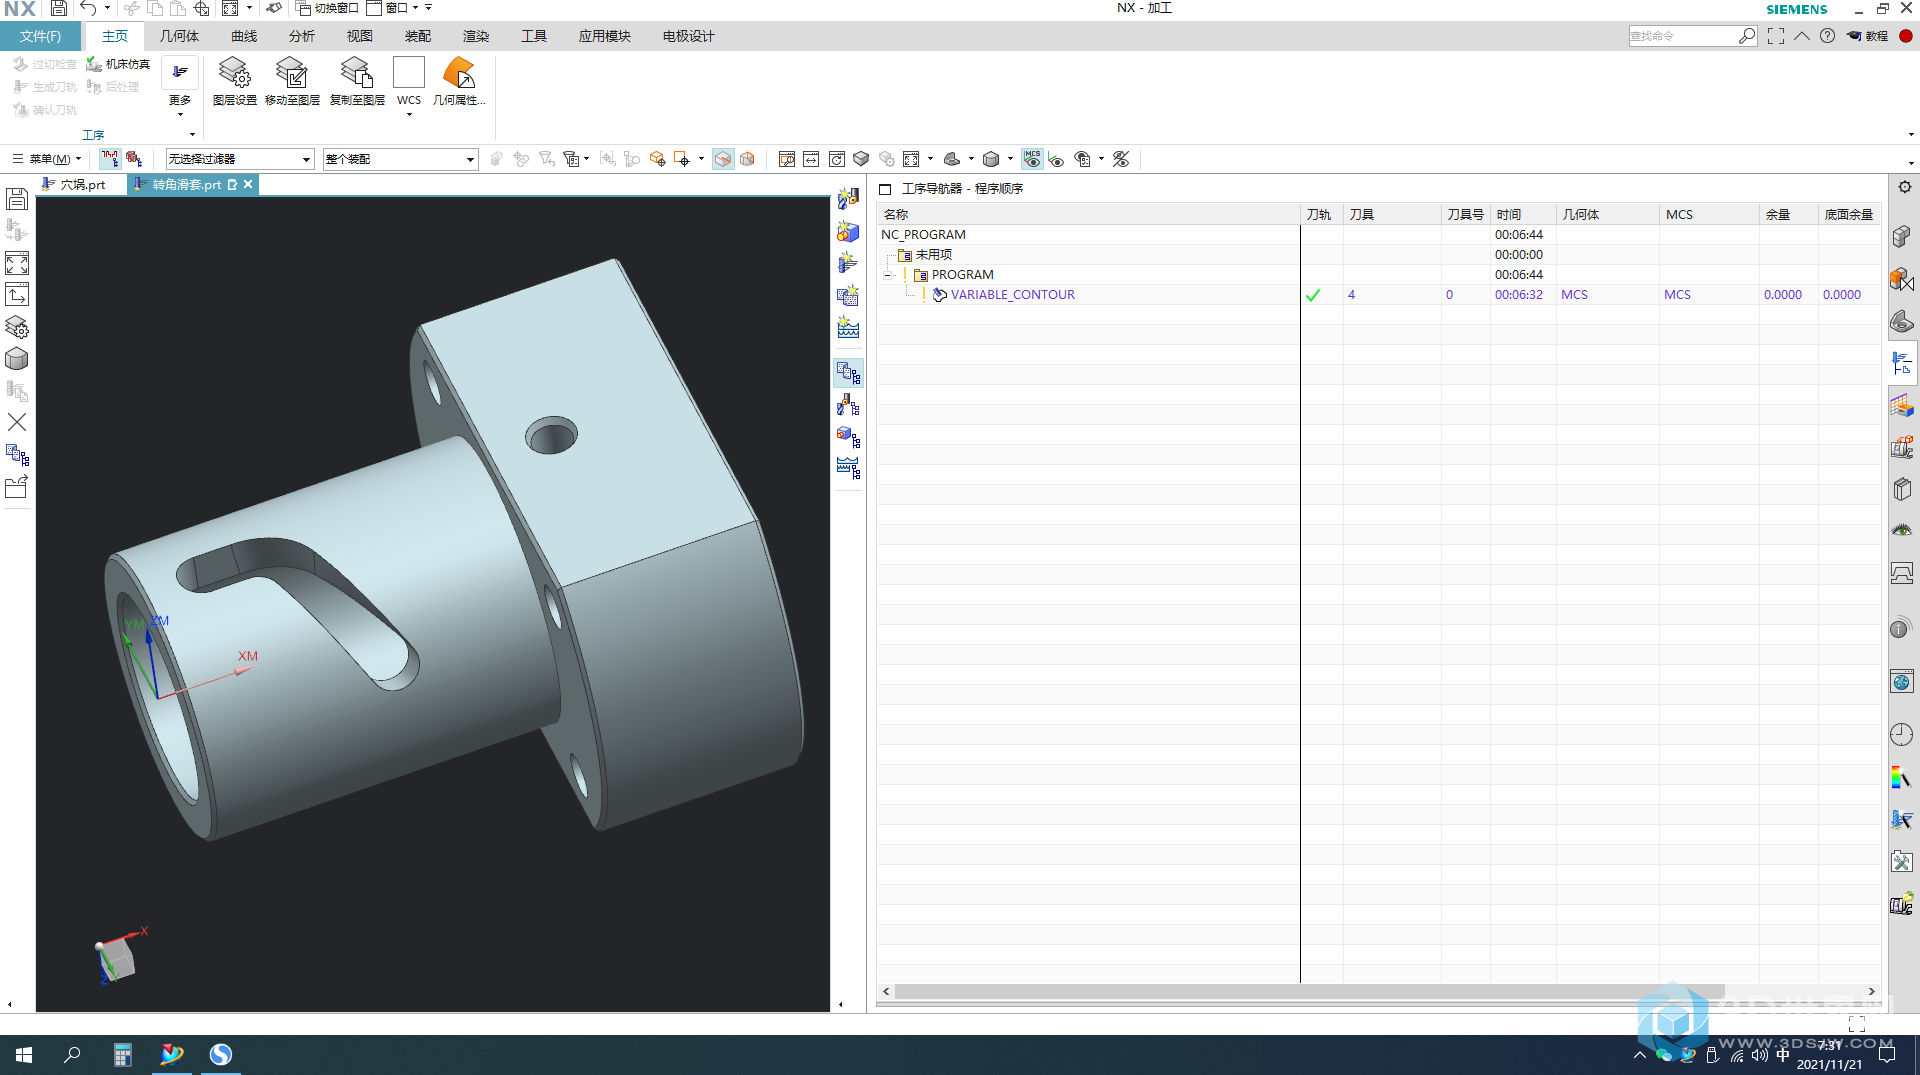Viewport: 1920px width, 1075px height.
Task: Open the selection filter dropdown (无选择过滤器)
Action: point(240,159)
